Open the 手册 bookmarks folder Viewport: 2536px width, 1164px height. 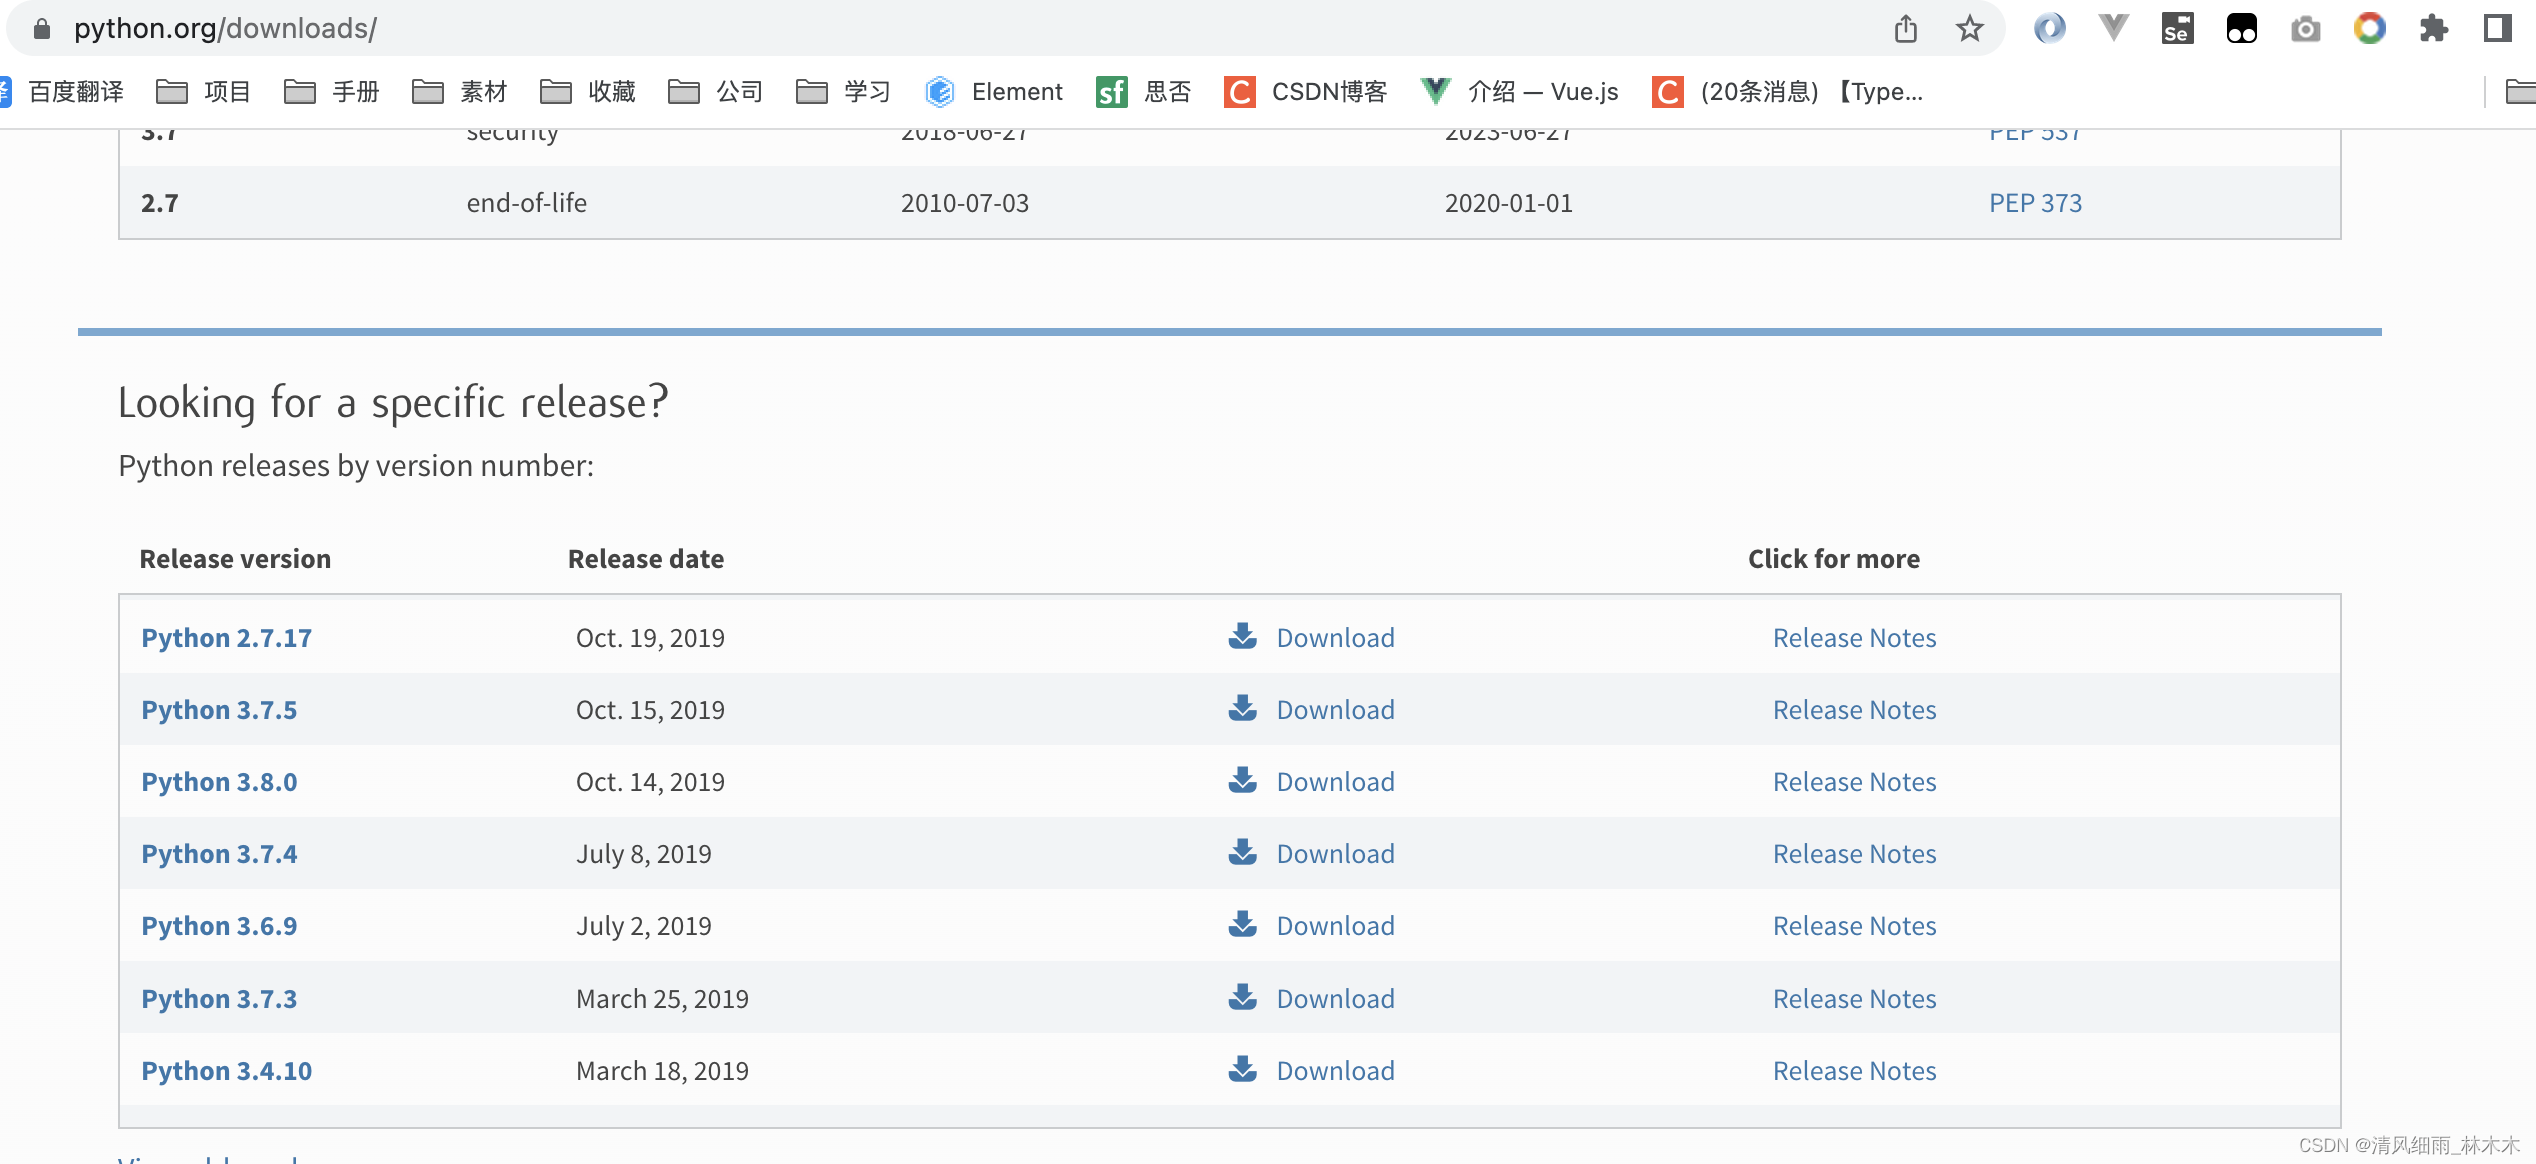click(x=331, y=92)
